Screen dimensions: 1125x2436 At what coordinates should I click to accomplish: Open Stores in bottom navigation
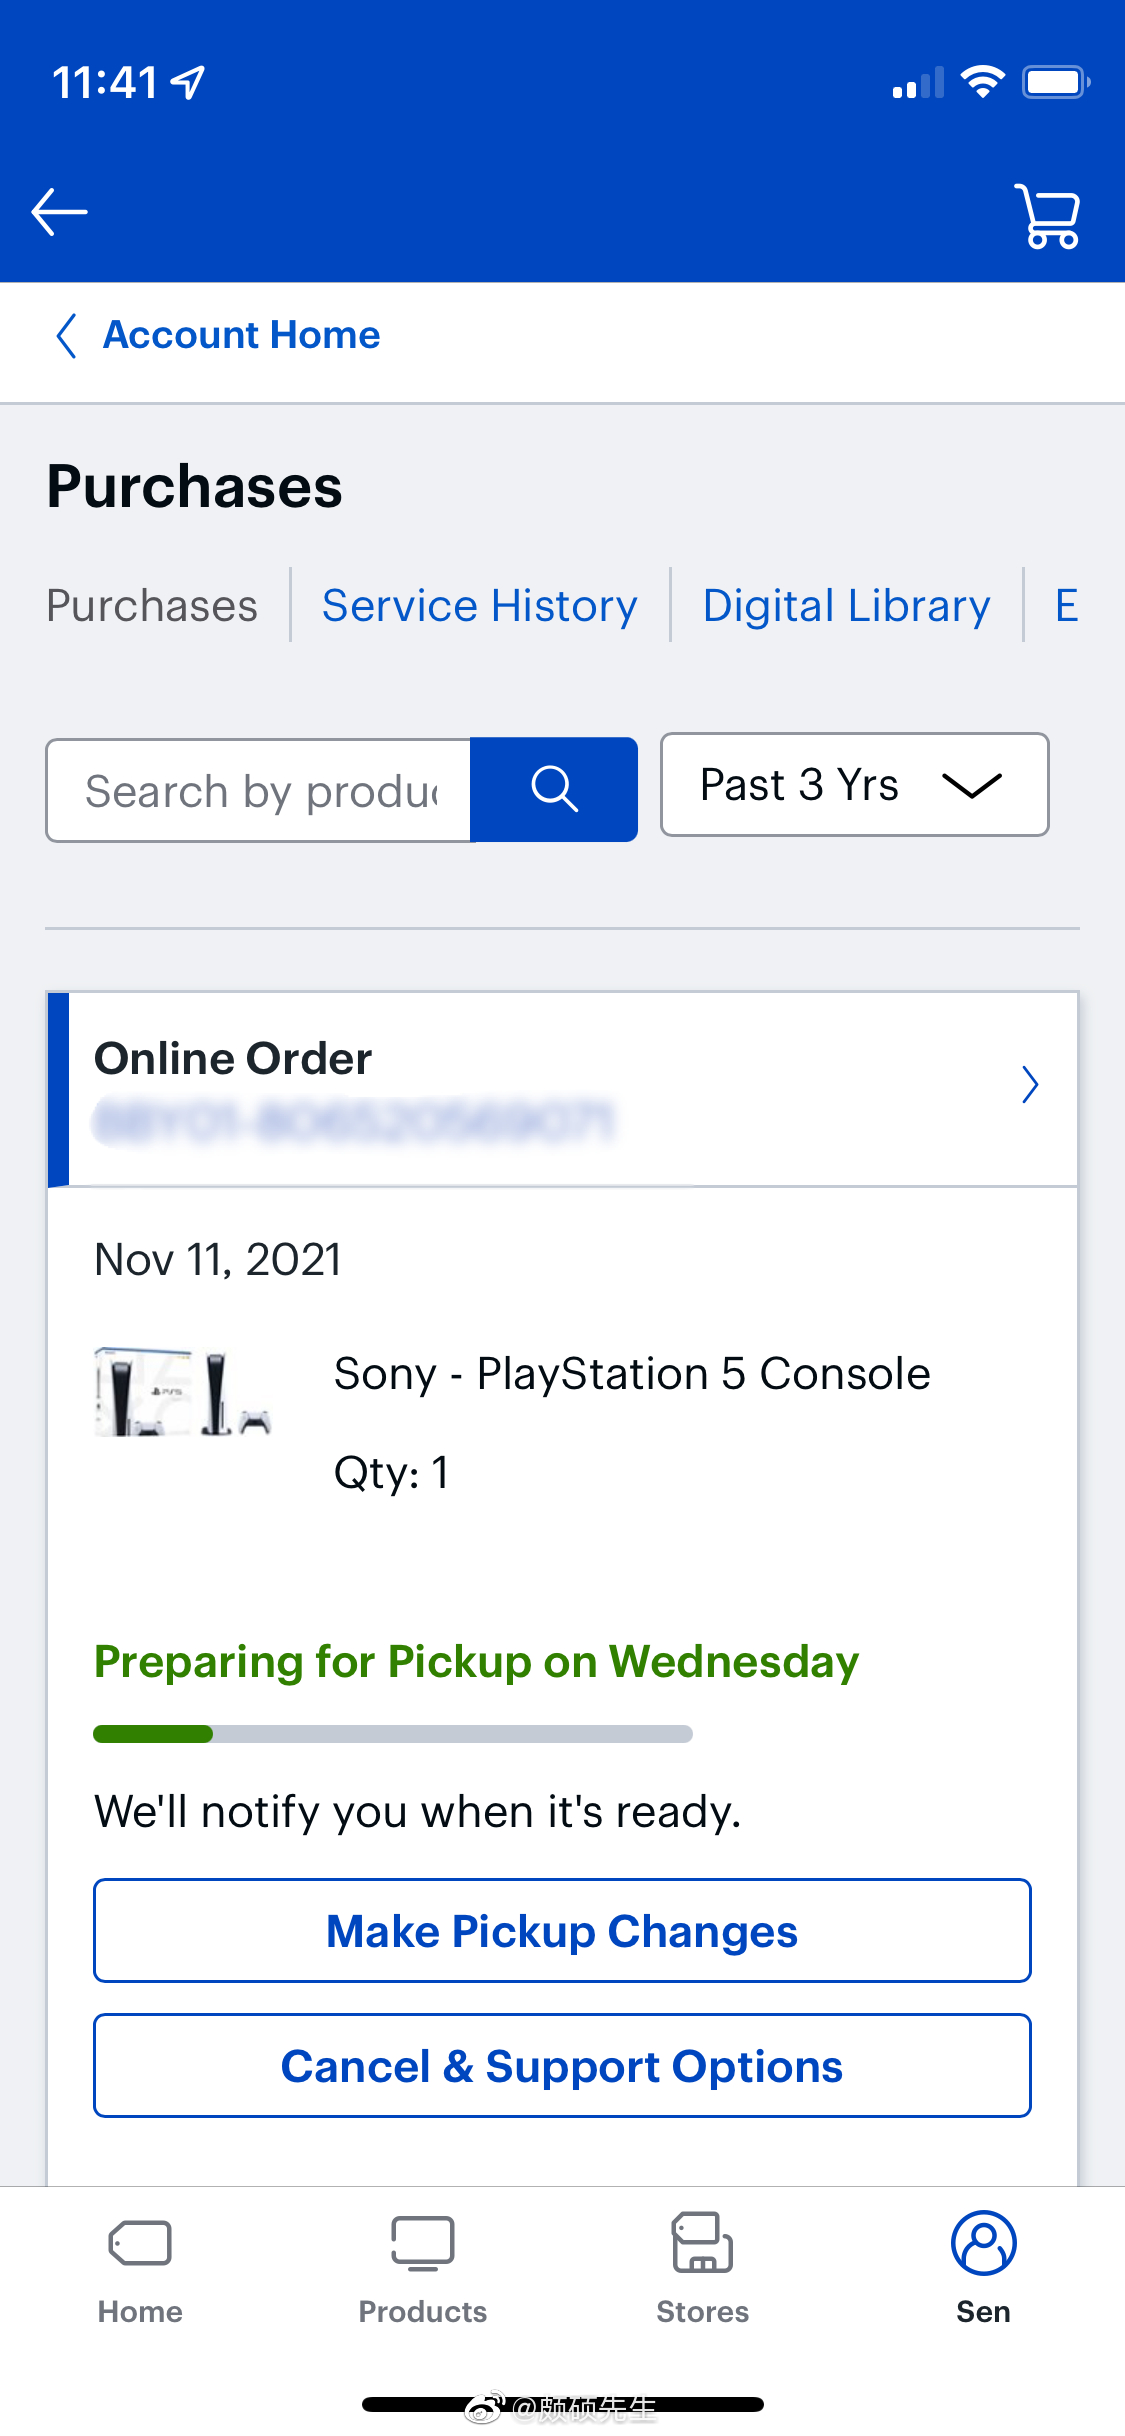click(x=702, y=2243)
